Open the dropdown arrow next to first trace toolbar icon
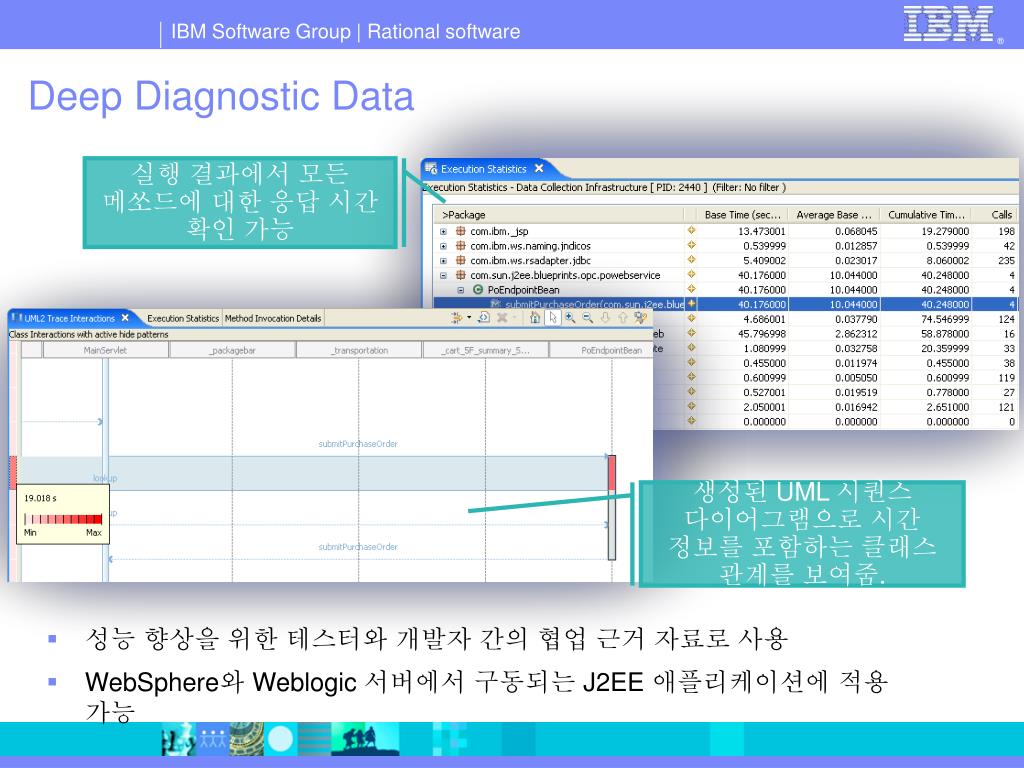 (x=469, y=317)
